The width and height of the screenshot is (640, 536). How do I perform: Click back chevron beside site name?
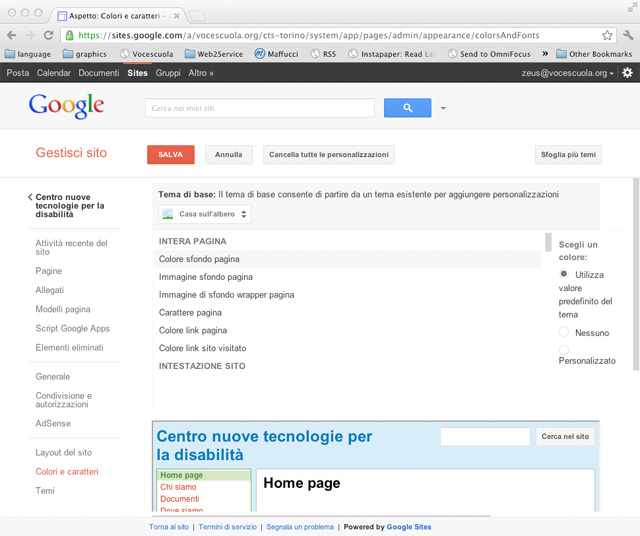point(30,198)
